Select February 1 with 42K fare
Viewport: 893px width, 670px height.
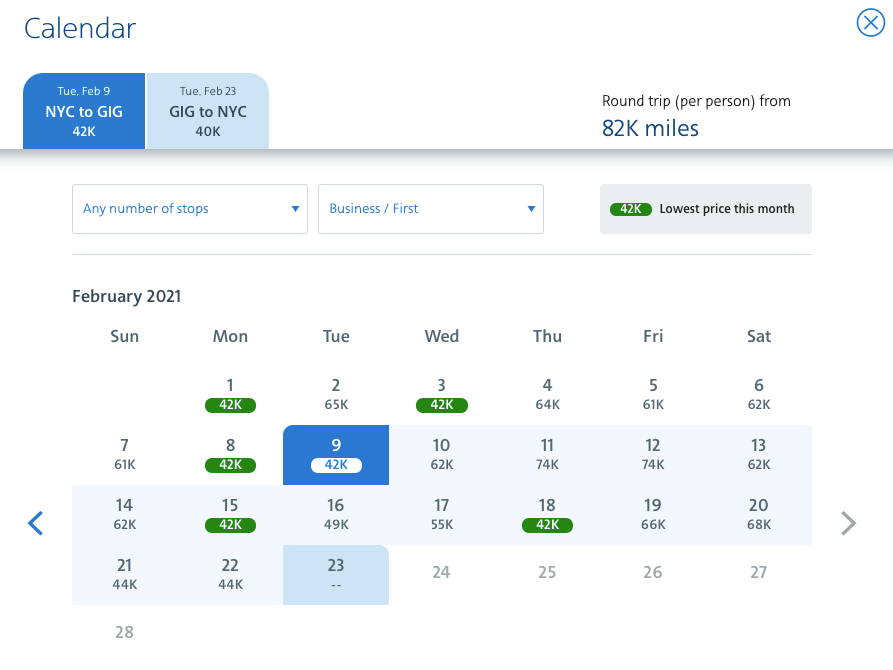(x=230, y=394)
